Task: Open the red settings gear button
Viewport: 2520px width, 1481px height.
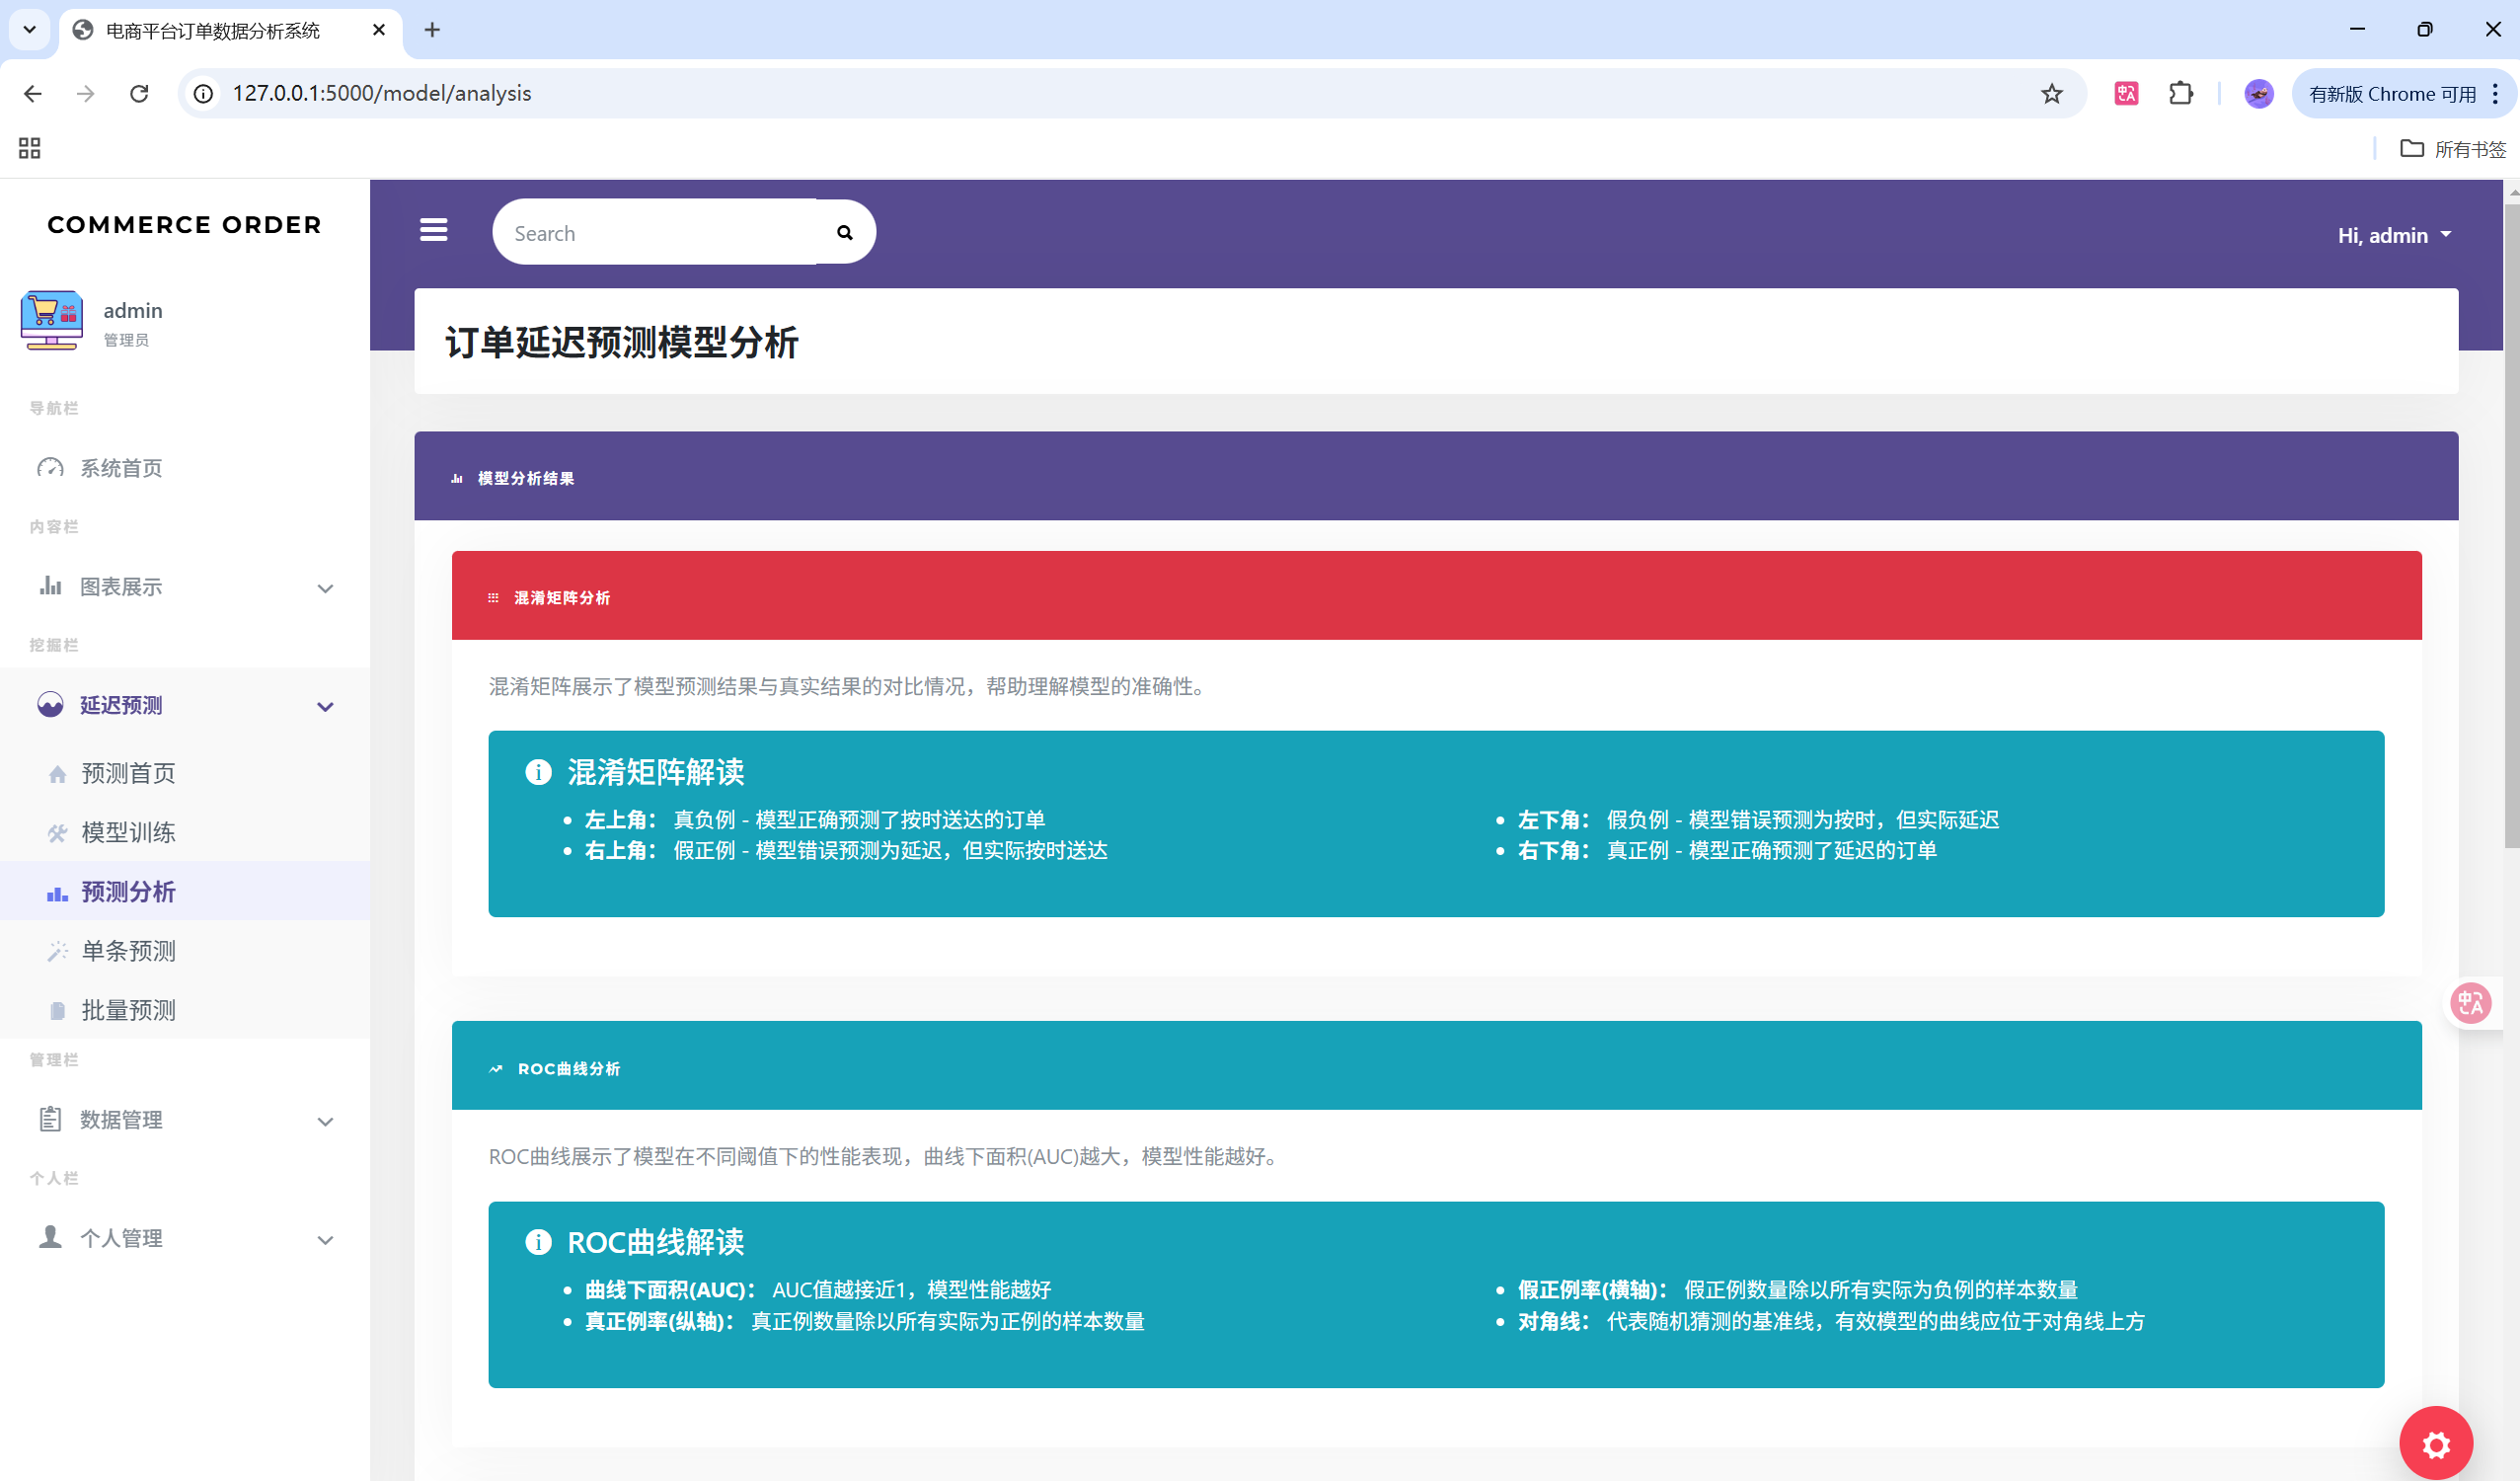Action: point(2436,1444)
